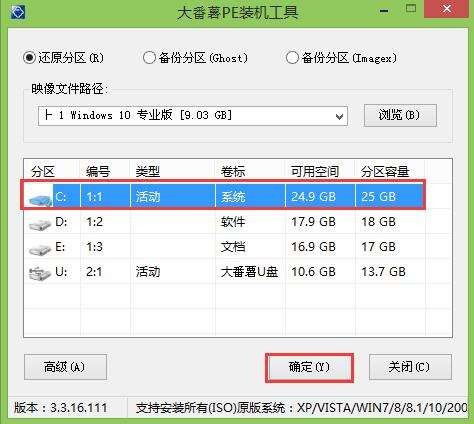Select the 备份分区(Imagex) radio button

pos(292,58)
